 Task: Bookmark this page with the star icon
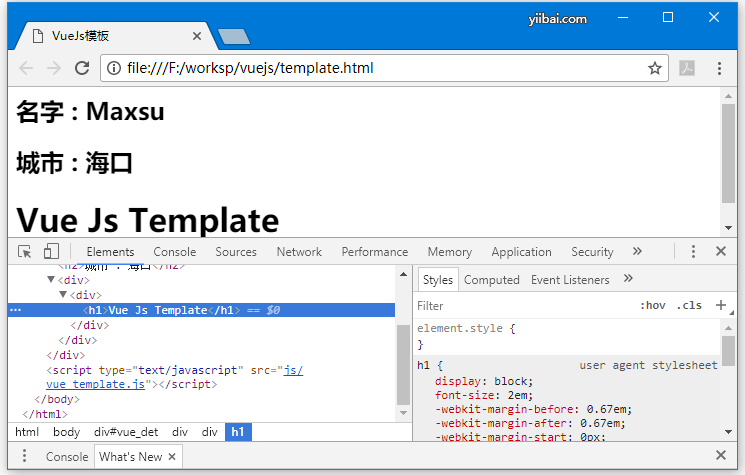point(655,68)
